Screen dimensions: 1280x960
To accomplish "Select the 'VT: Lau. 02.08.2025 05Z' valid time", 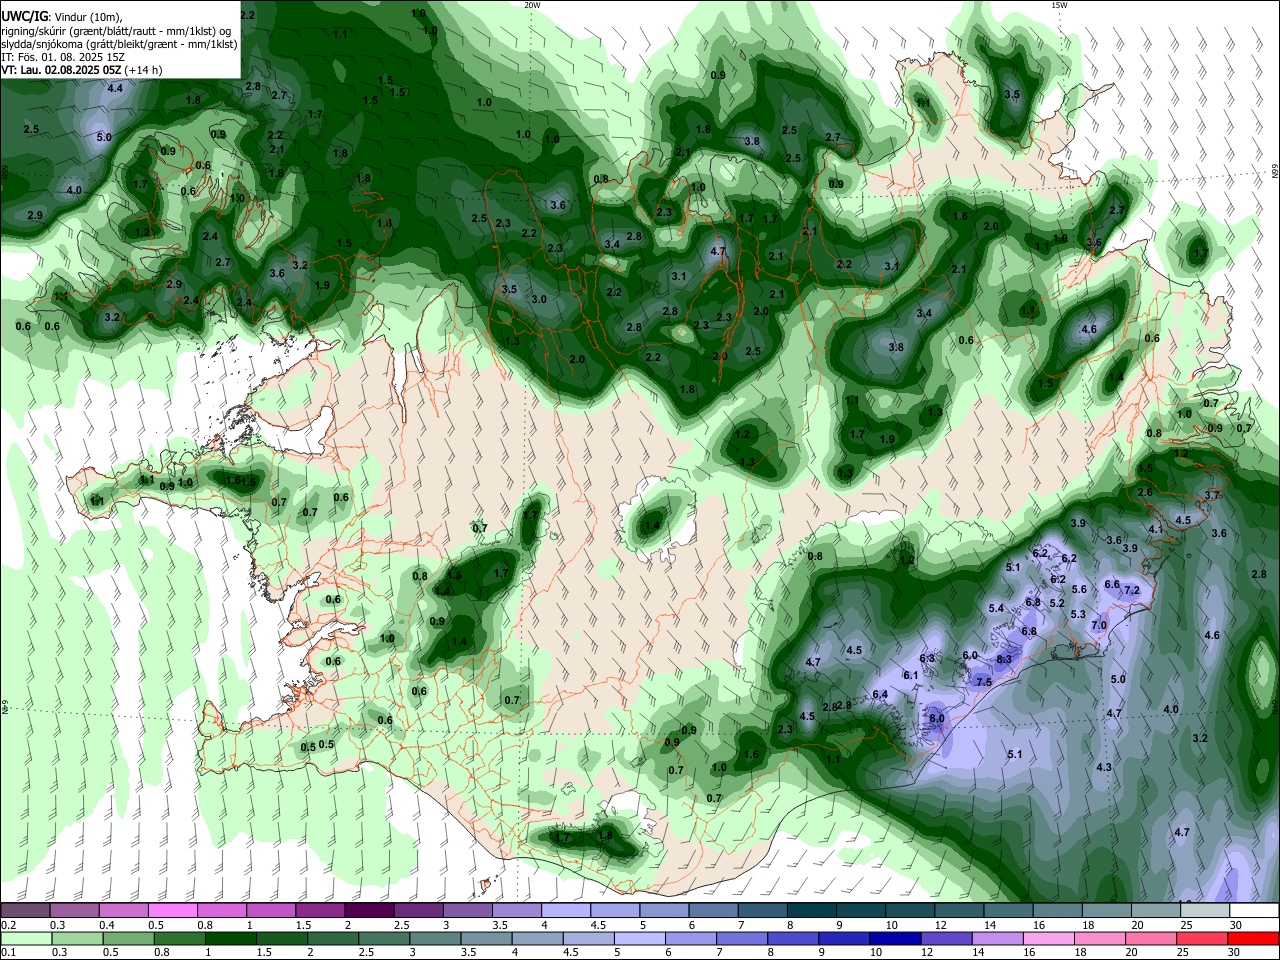I will (x=62, y=70).
